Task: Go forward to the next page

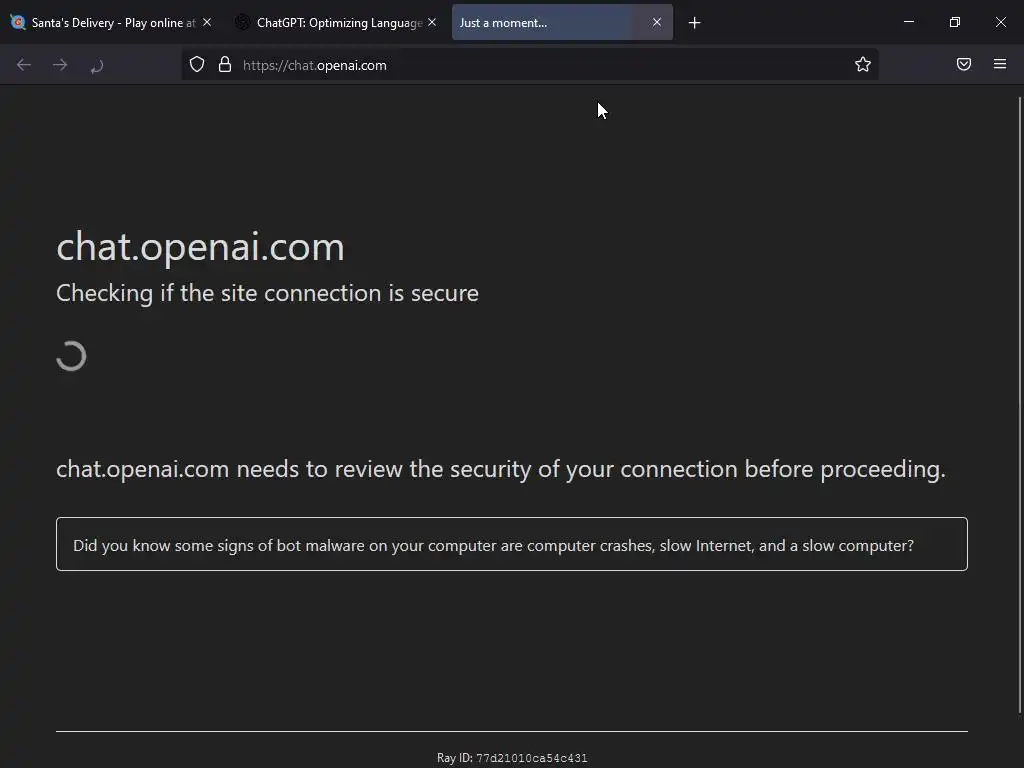Action: point(60,65)
